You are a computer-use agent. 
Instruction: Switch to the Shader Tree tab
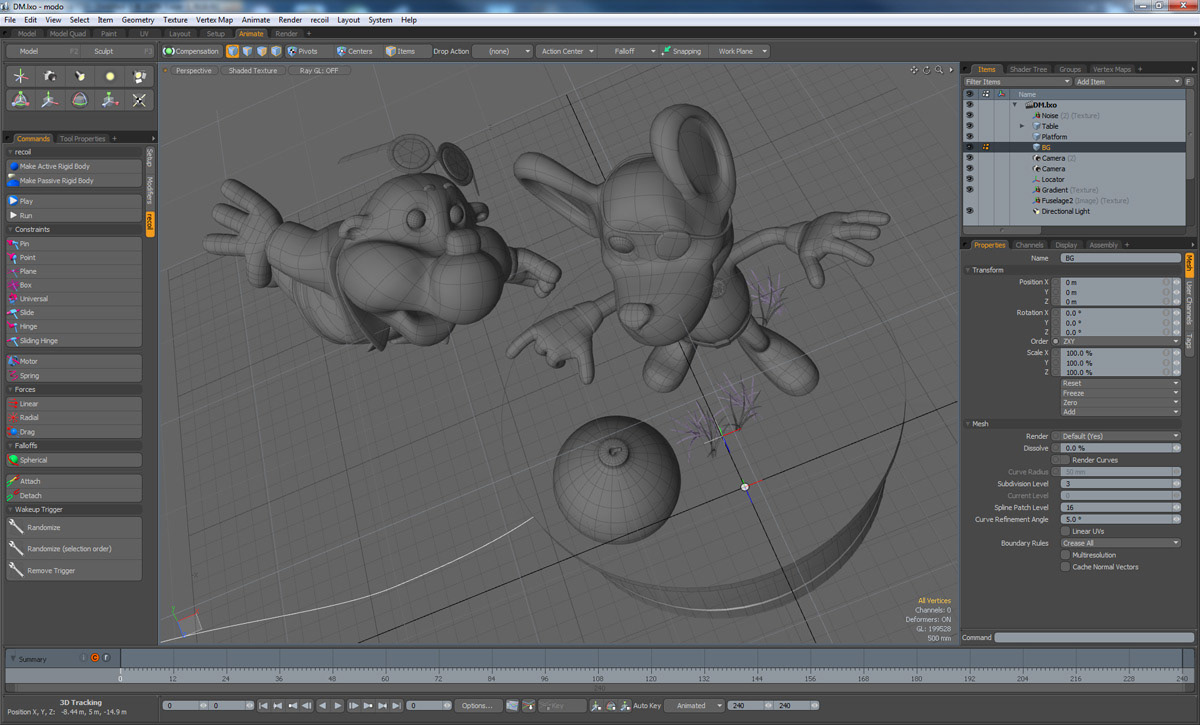pos(1028,69)
